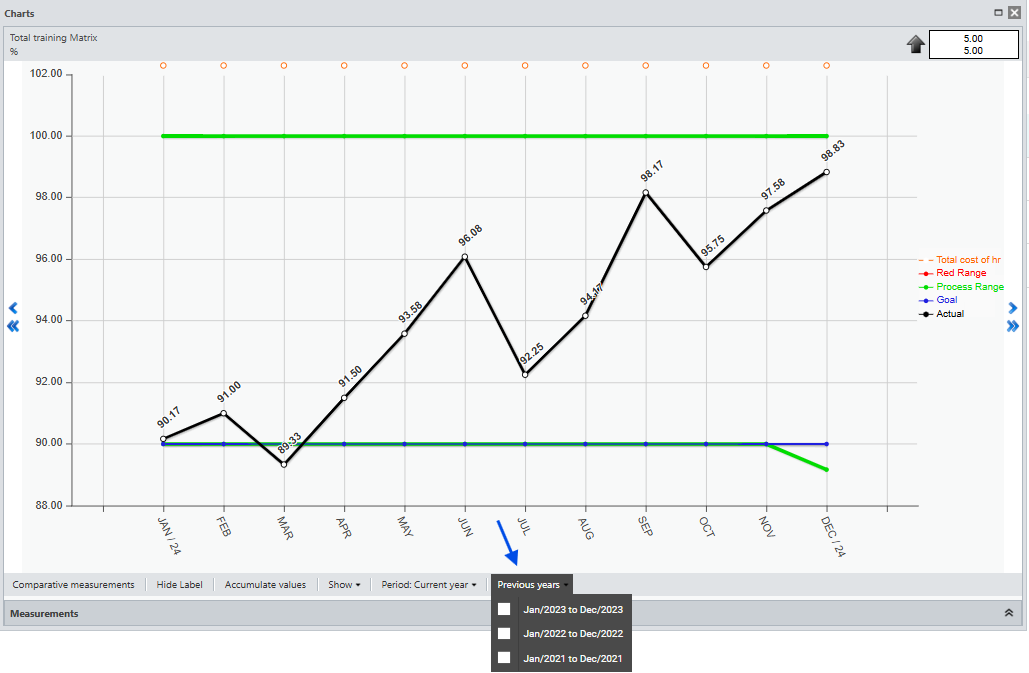1029x673 pixels.
Task: Click the double right arrow chart navigator
Action: click(x=1012, y=326)
